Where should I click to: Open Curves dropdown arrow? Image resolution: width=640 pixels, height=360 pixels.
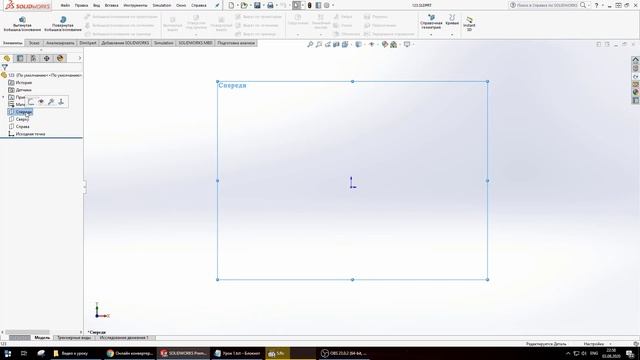point(452,35)
